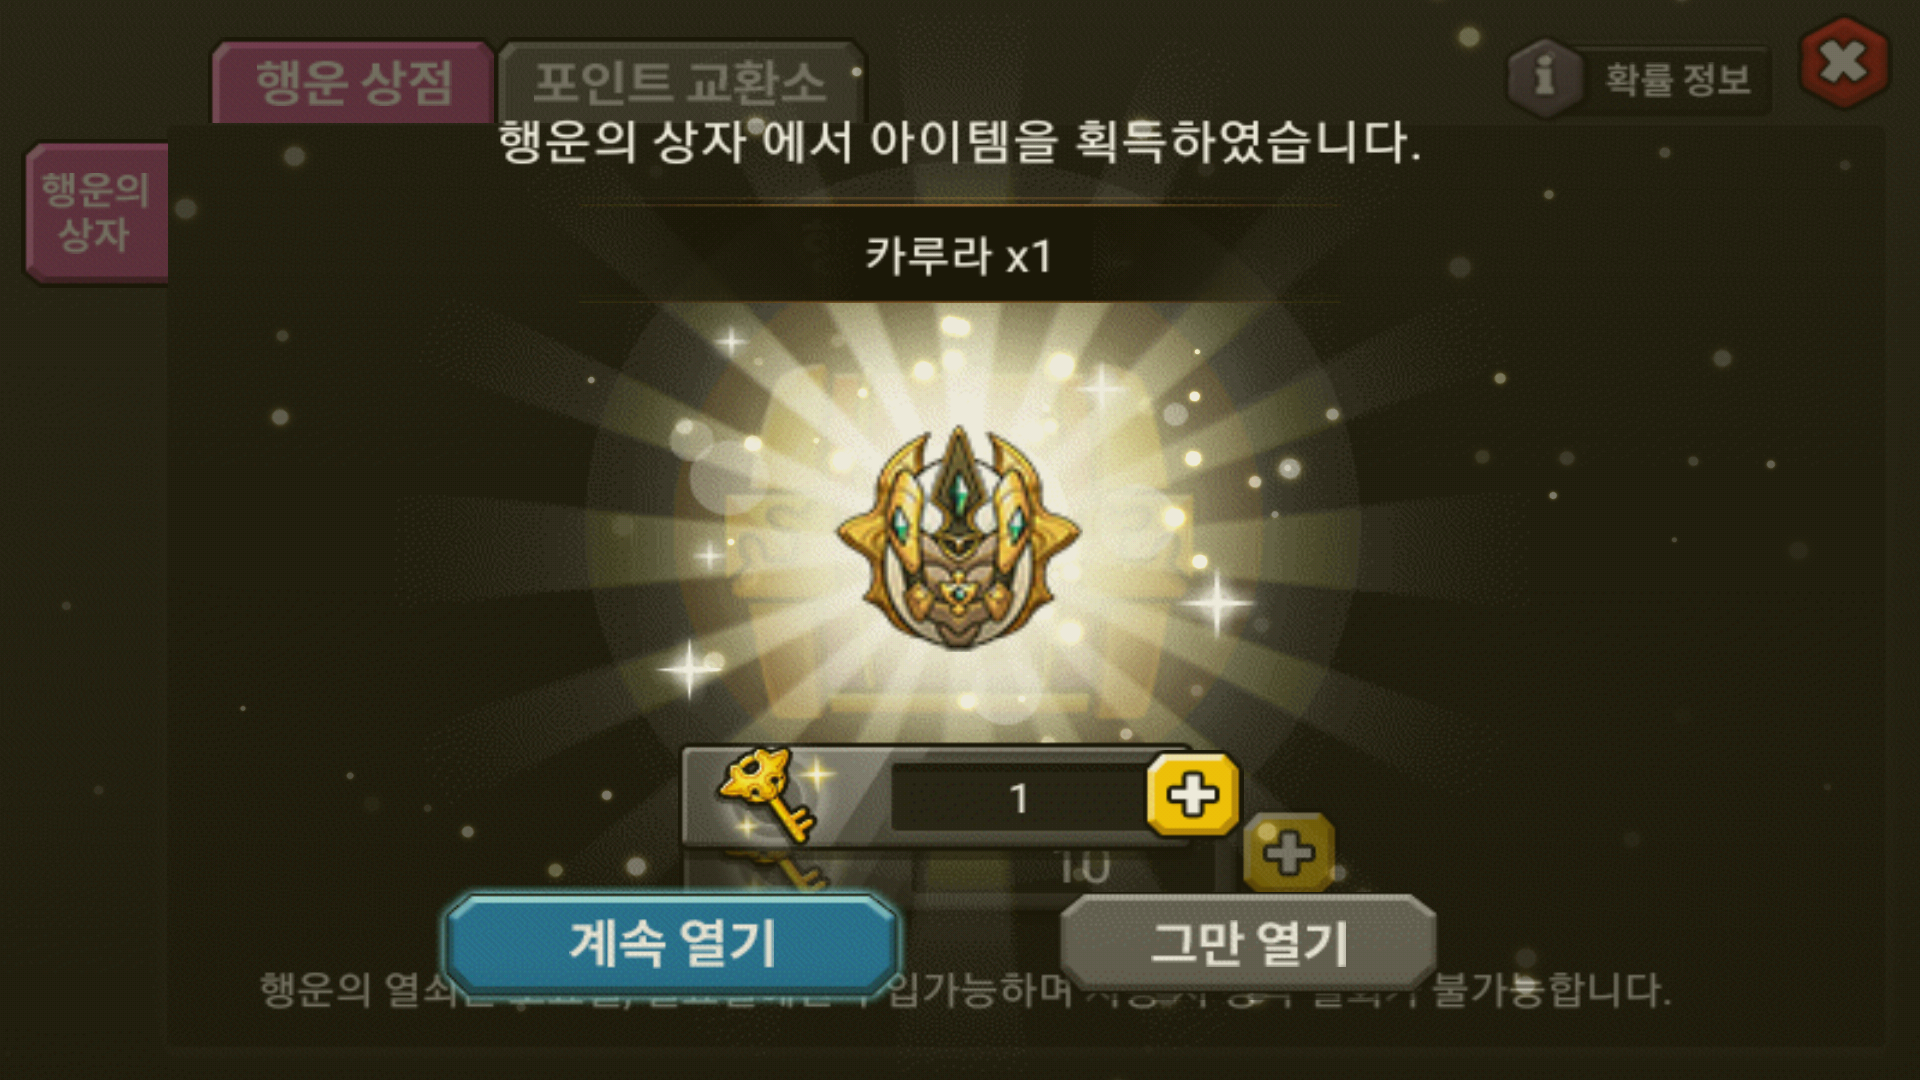Click the item acquired message text

958,142
